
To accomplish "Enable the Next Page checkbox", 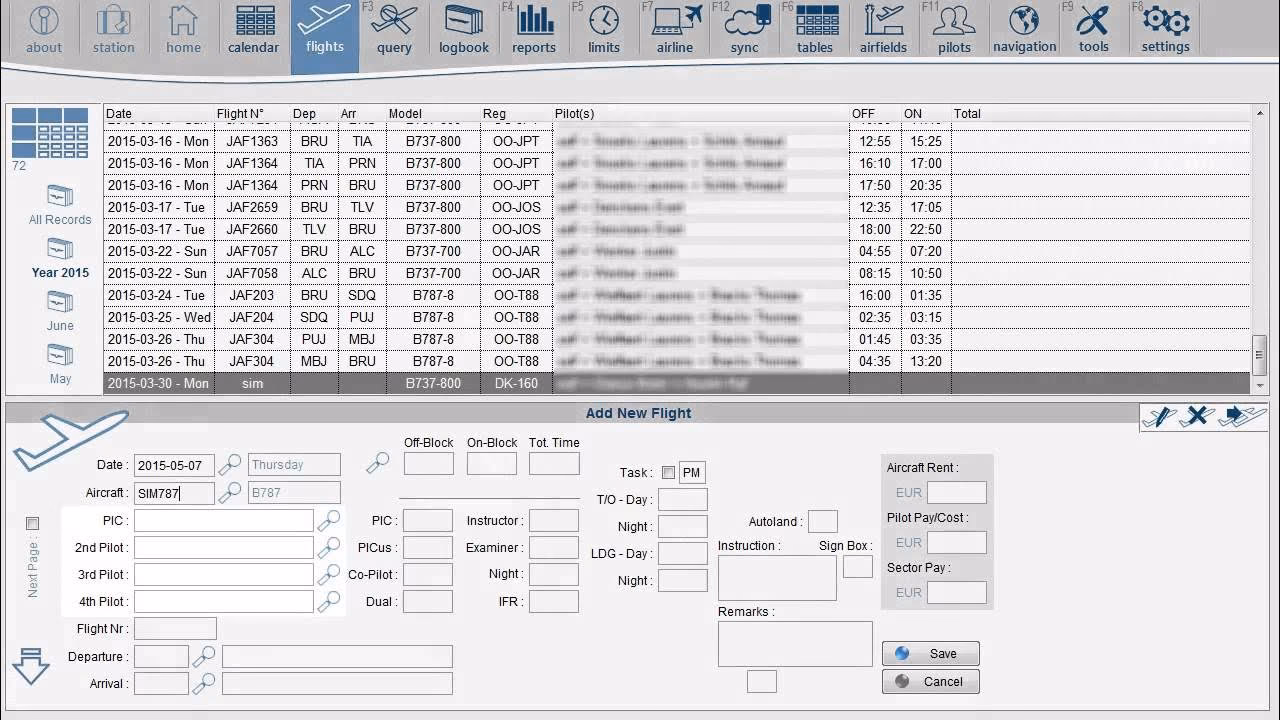I will [32, 523].
